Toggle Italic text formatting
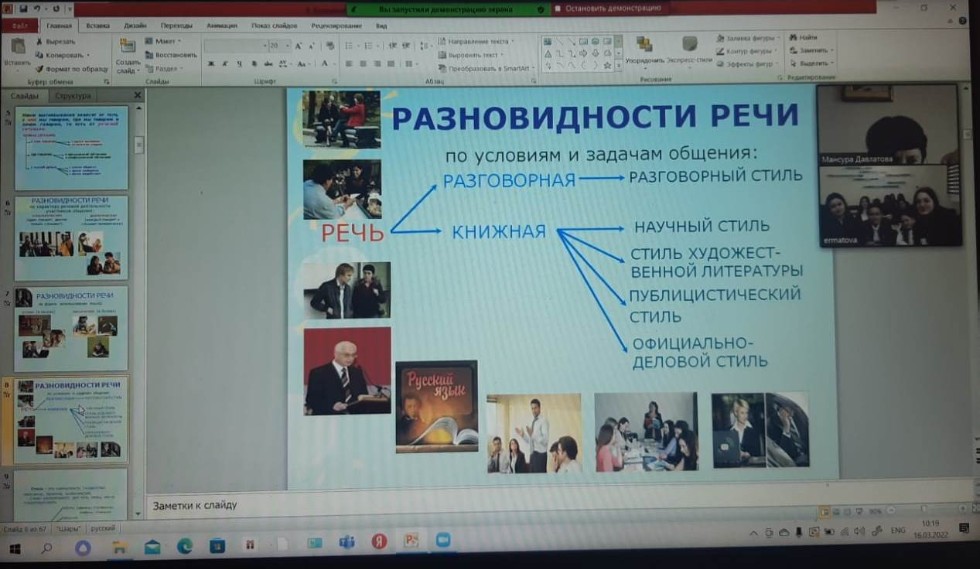Screen dimensions: 980x569 225,63
